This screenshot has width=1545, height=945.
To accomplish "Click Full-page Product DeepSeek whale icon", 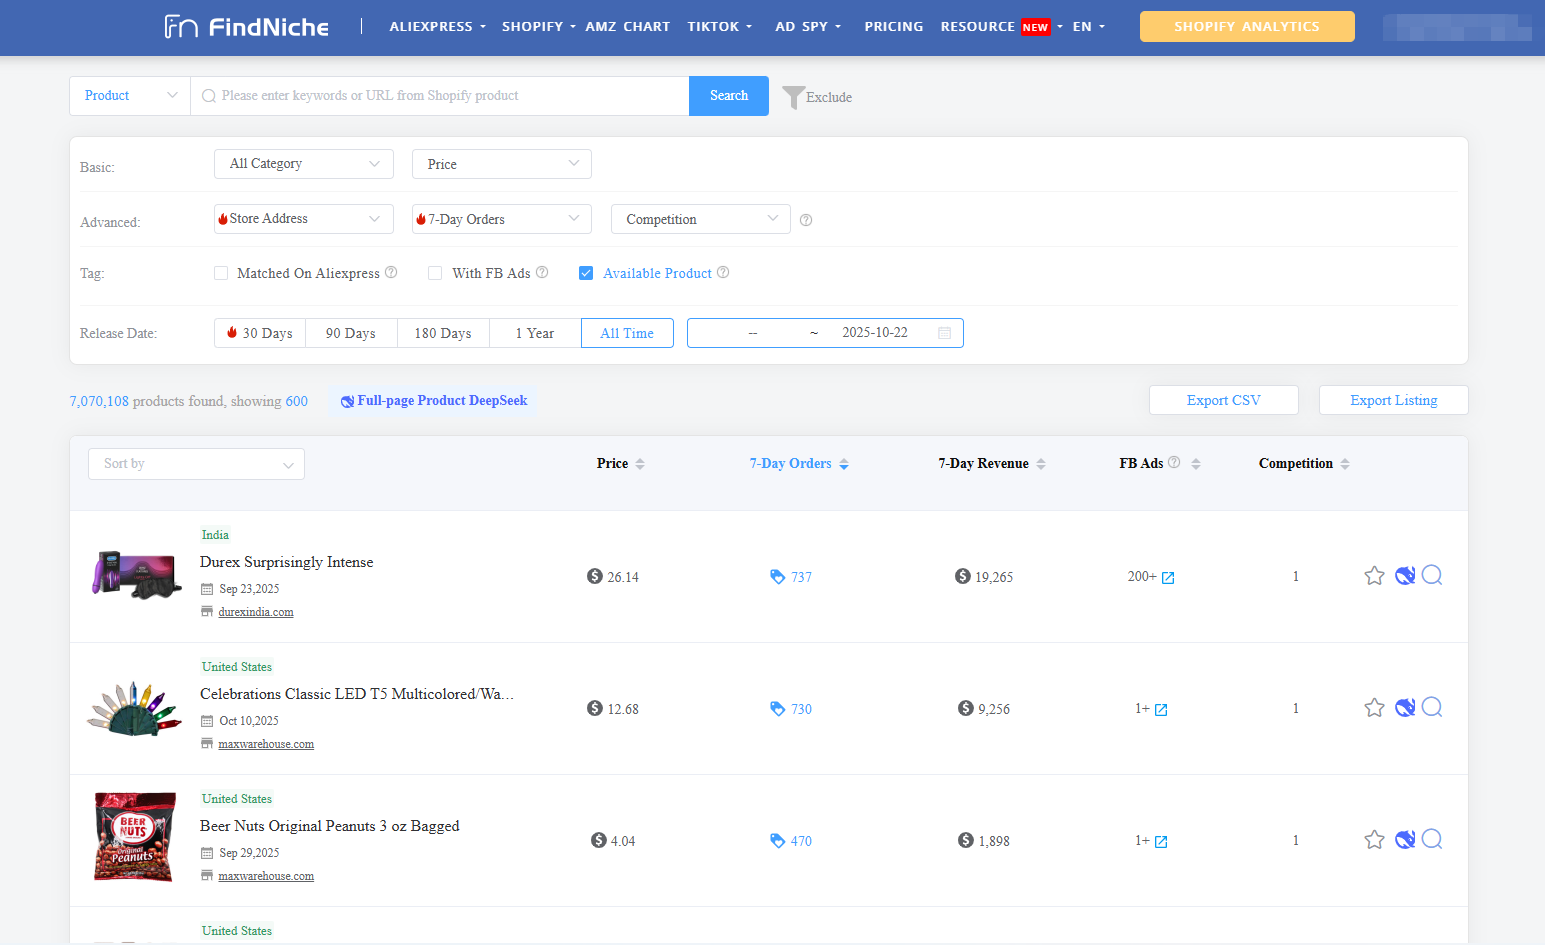I will click(x=346, y=400).
